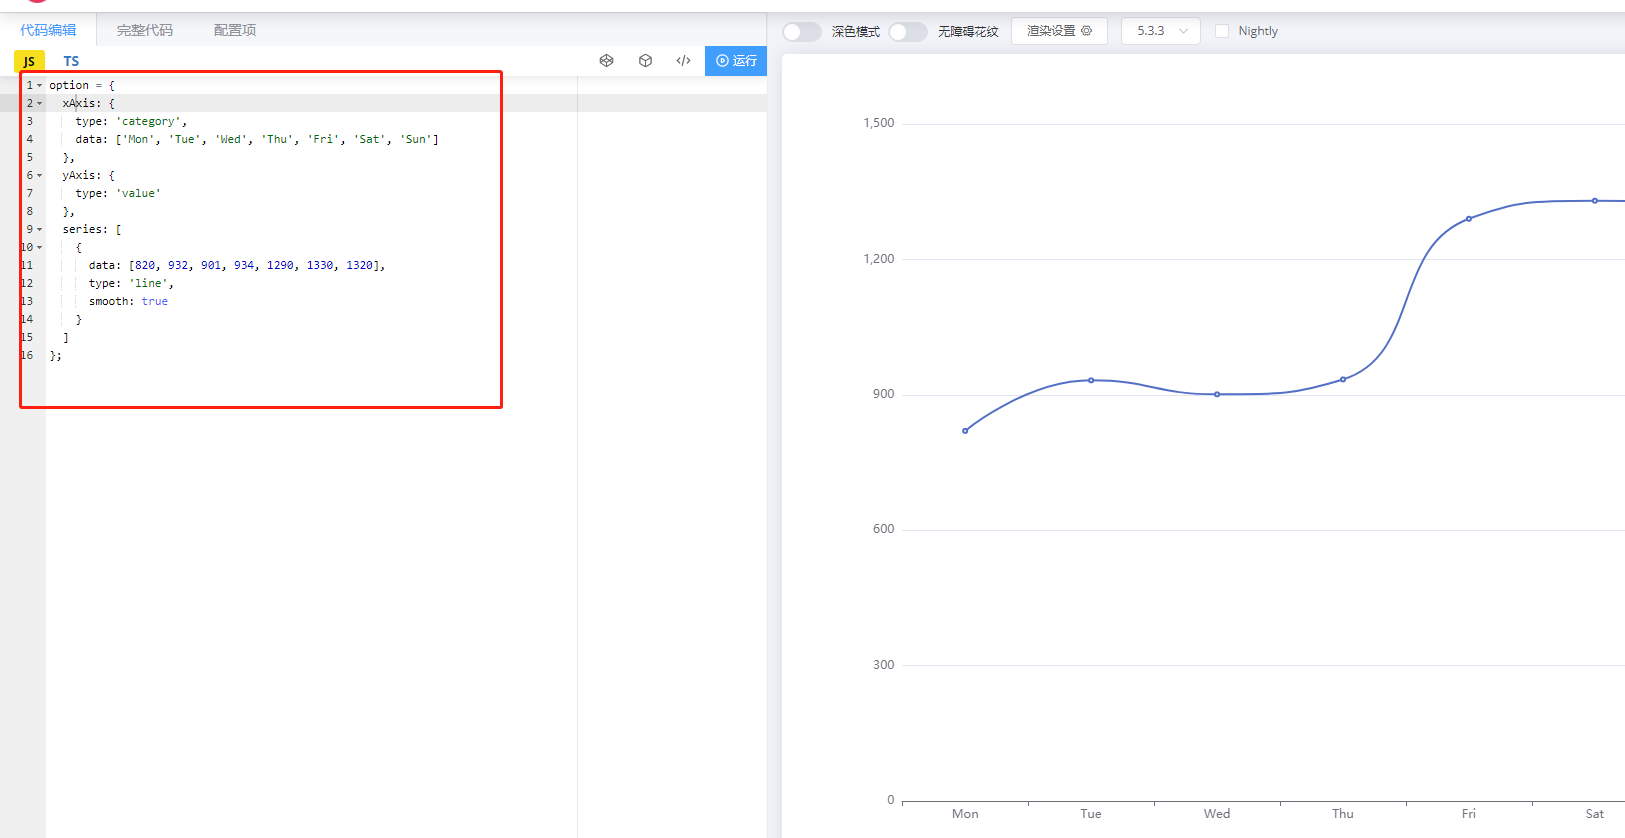Open the 5.3.3 version dropdown
Screen dimensions: 1625x838
pyautogui.click(x=1161, y=31)
